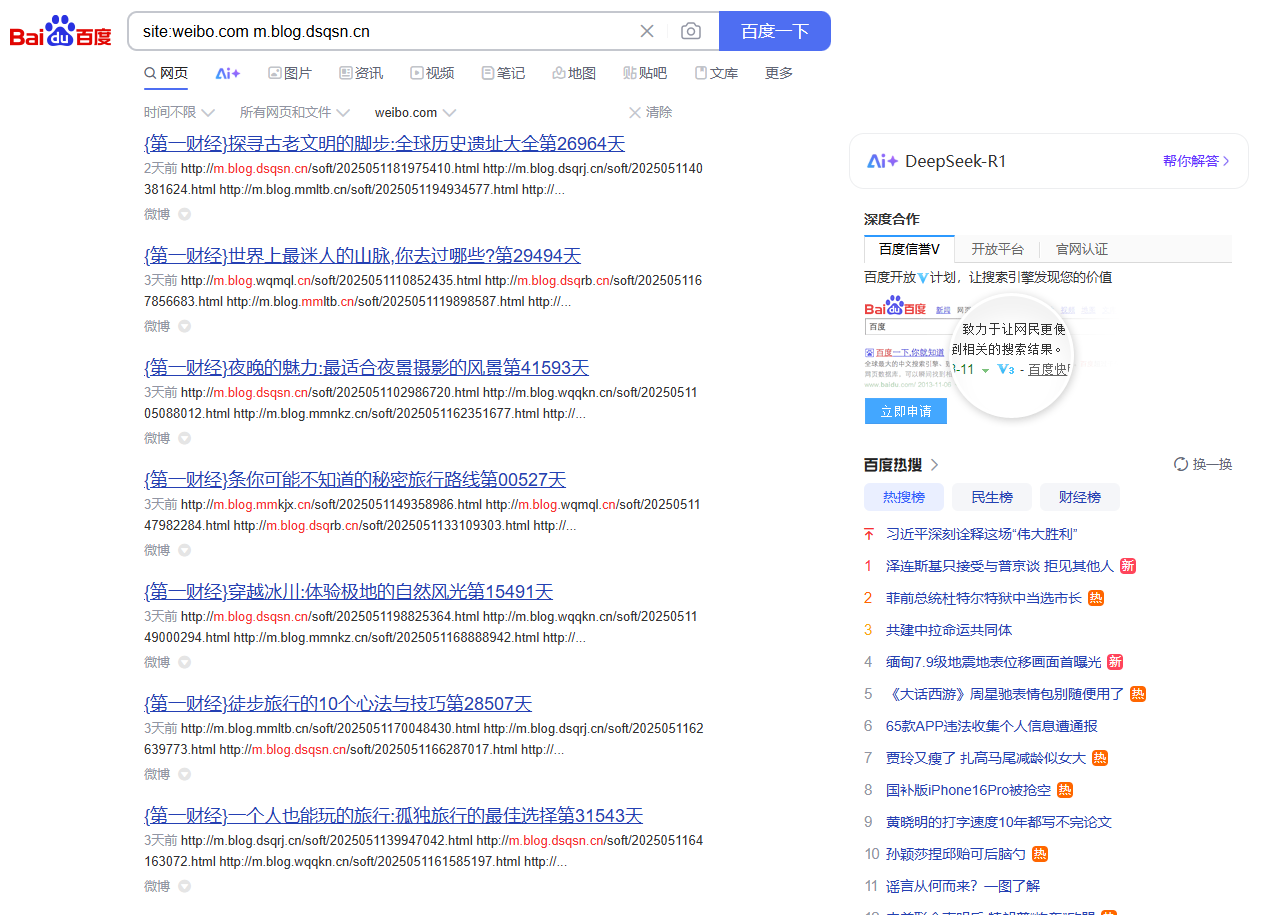Click shield icon under 第26964天 result
The image size is (1264, 915).
(x=185, y=214)
